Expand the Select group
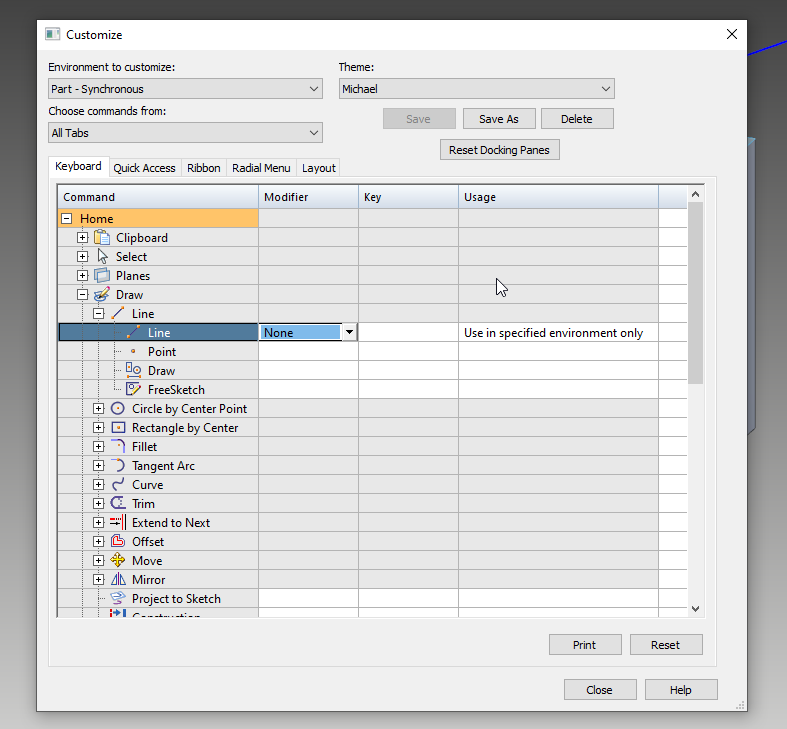The width and height of the screenshot is (787, 729). 83,257
